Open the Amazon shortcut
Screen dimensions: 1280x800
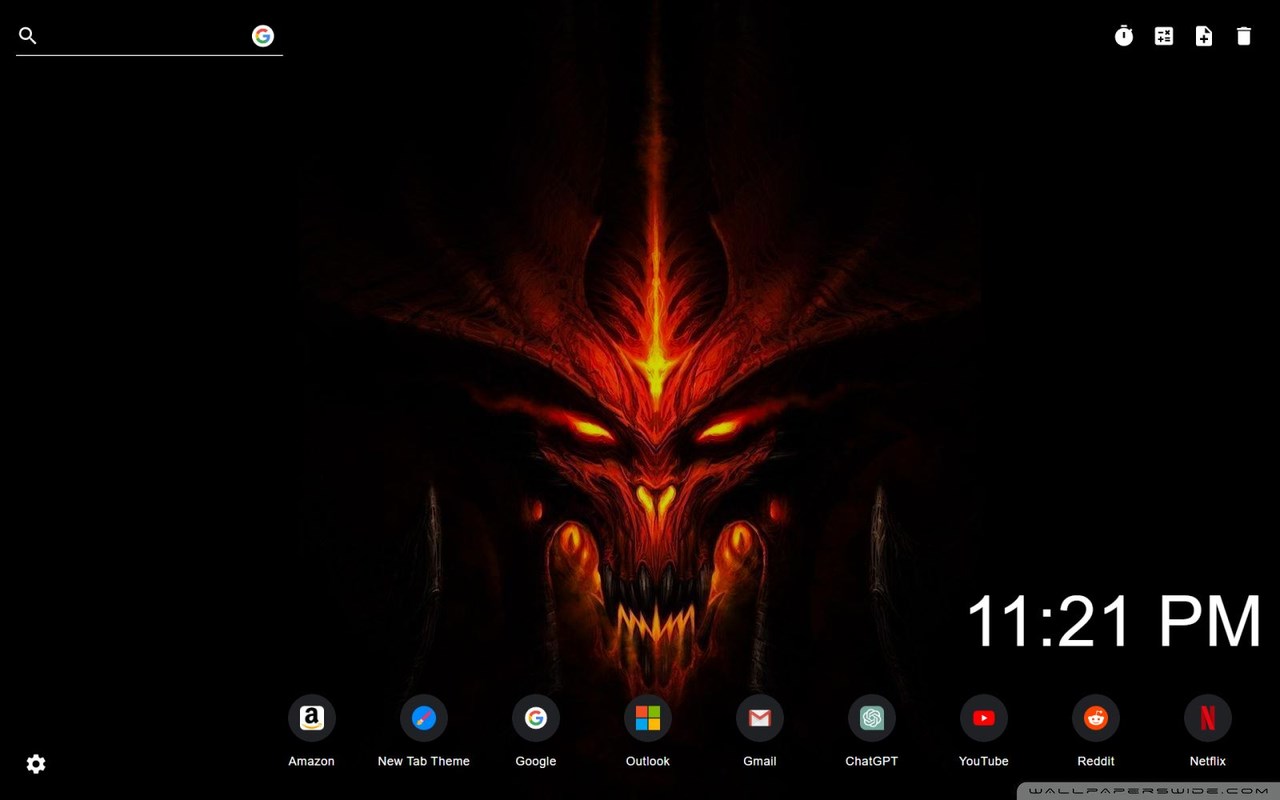point(312,718)
